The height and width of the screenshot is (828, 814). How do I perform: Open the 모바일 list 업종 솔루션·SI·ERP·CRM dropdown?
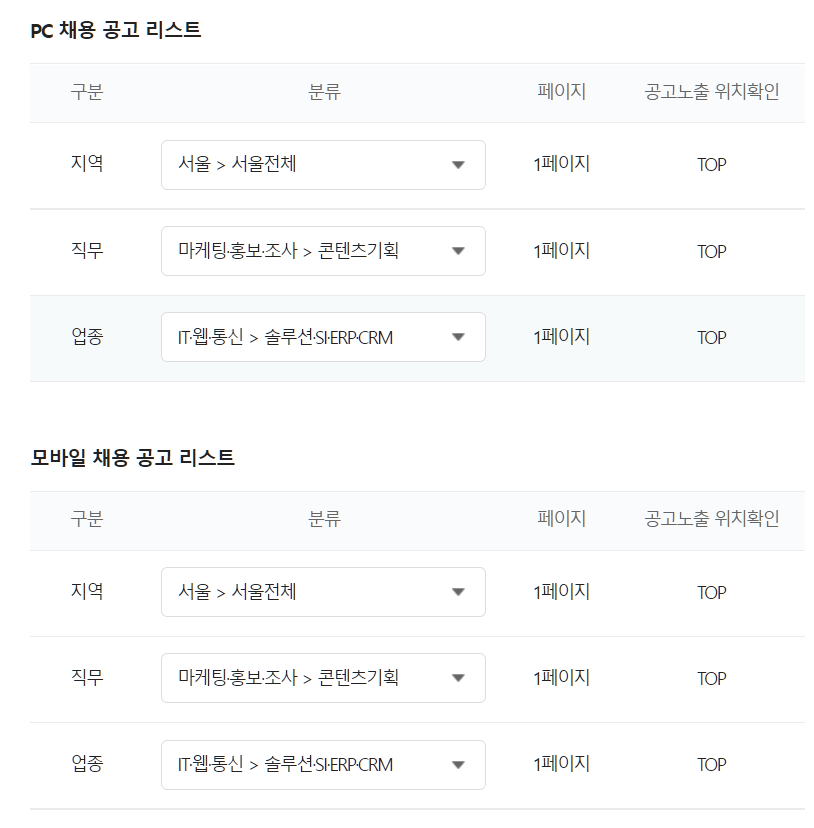323,765
